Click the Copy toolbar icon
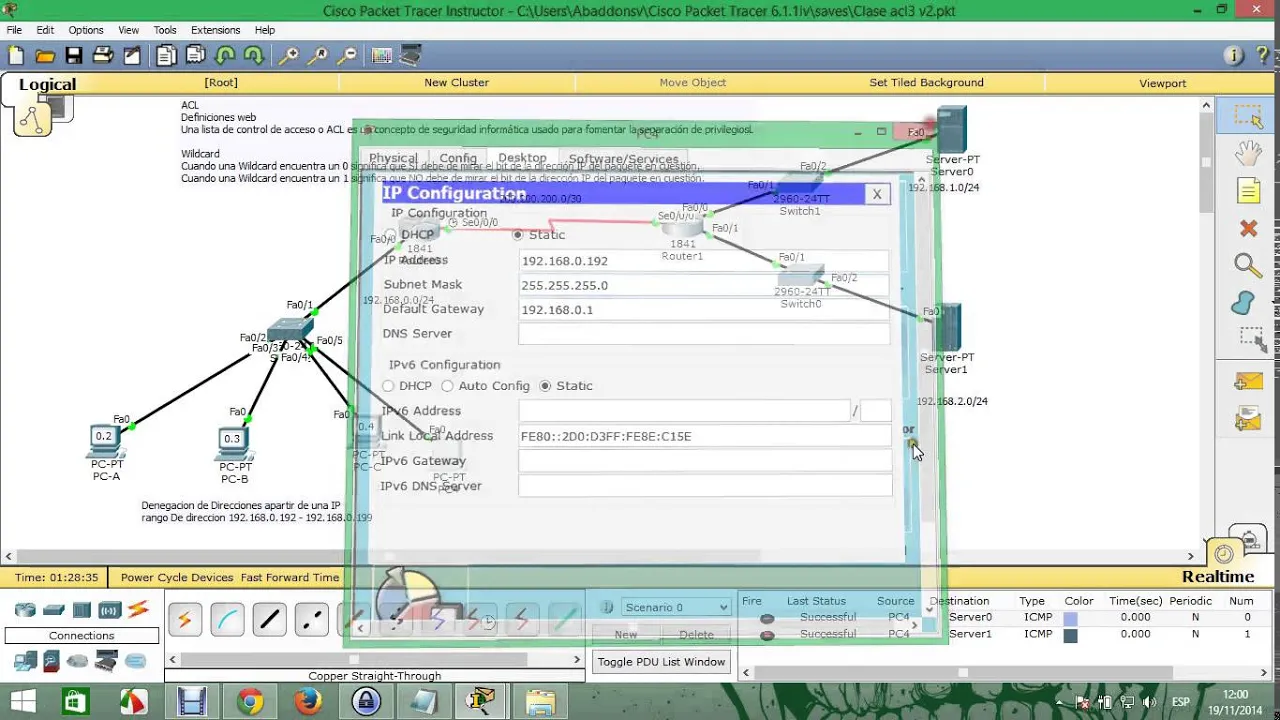Image resolution: width=1280 pixels, height=720 pixels. click(x=166, y=56)
